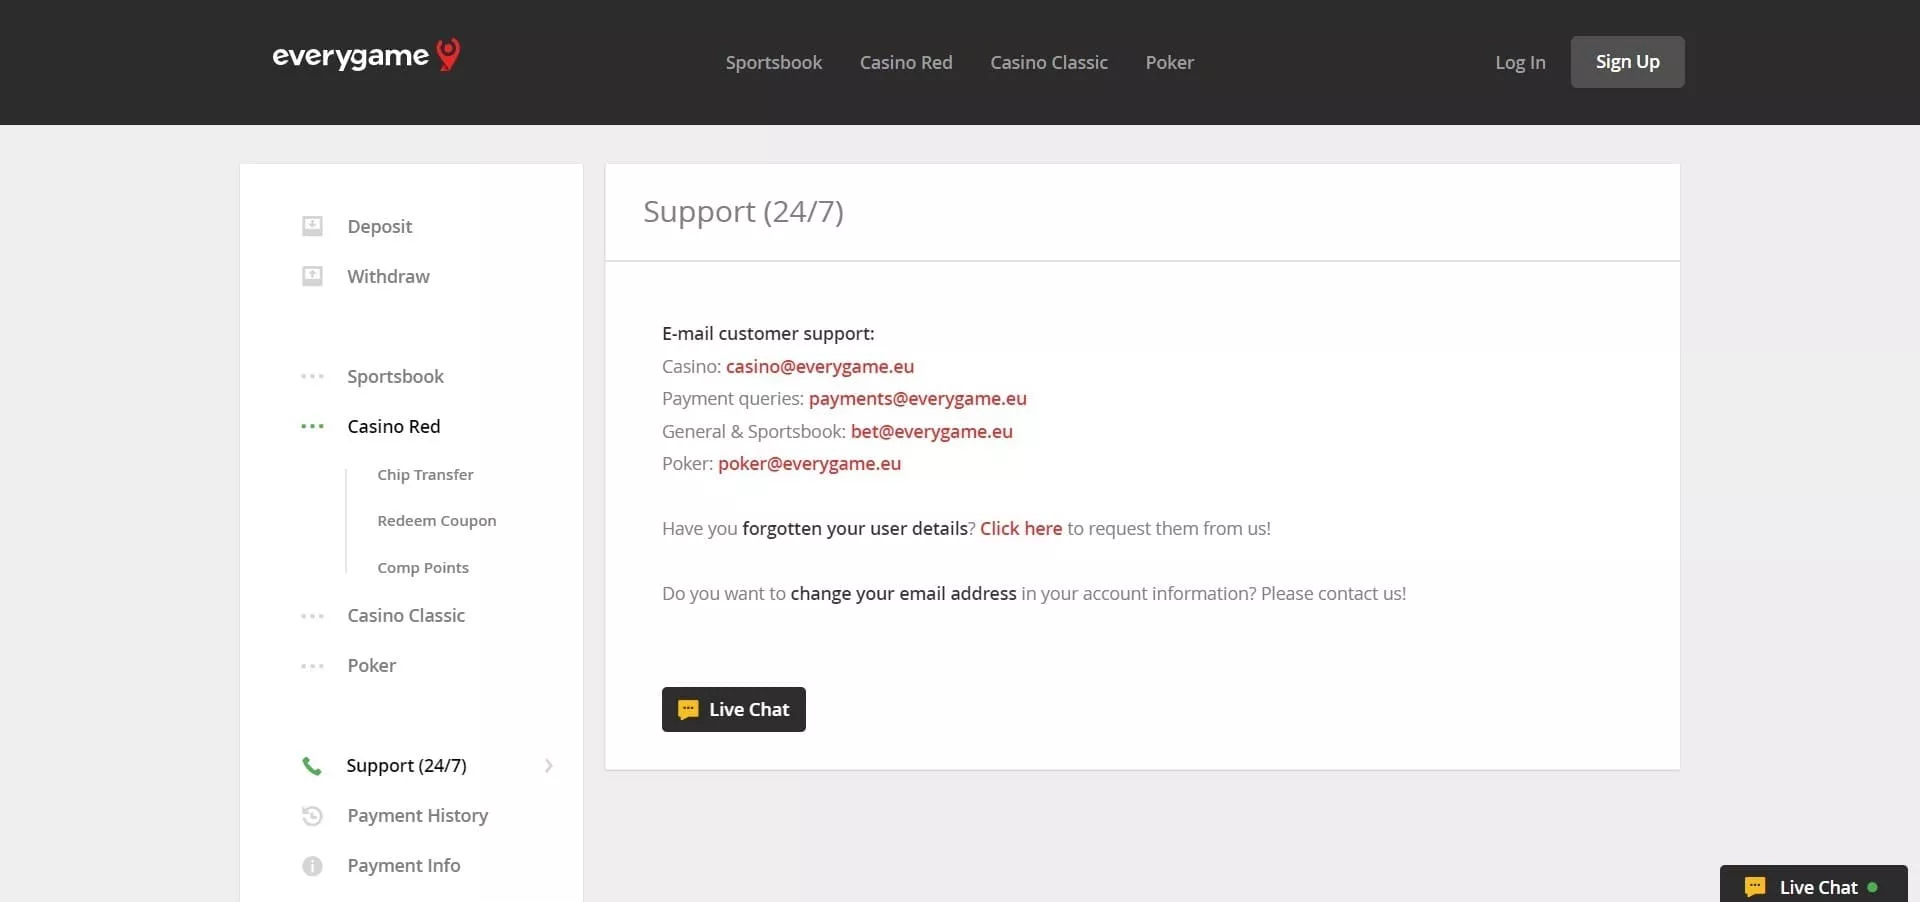1920x902 pixels.
Task: Start Live Chat from support panel
Action: click(733, 710)
